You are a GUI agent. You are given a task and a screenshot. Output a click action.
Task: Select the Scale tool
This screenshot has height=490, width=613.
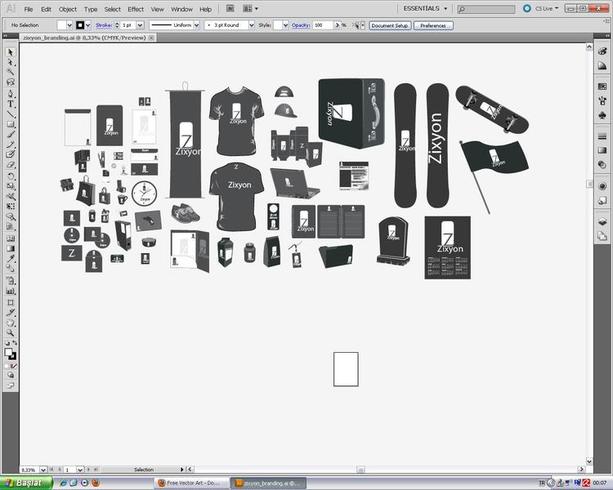point(11,186)
